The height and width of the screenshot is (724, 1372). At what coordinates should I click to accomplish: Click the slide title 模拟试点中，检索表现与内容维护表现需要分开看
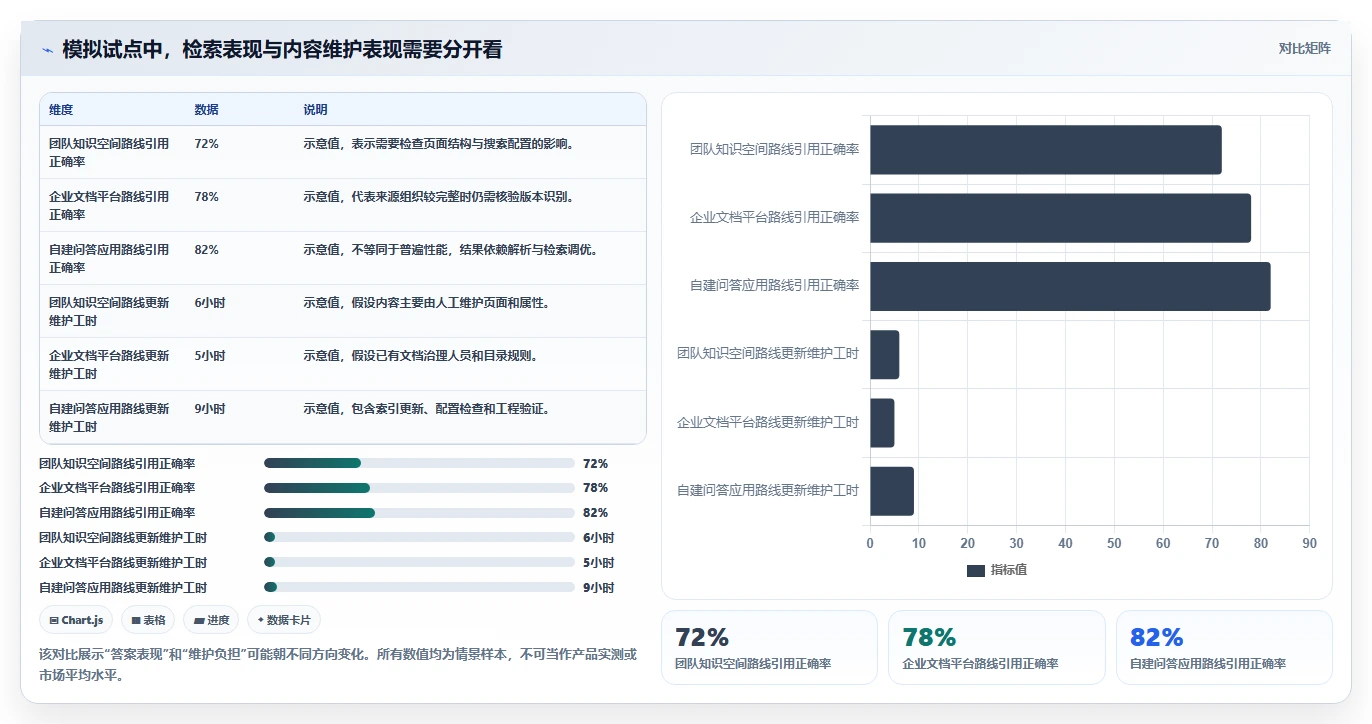point(282,49)
